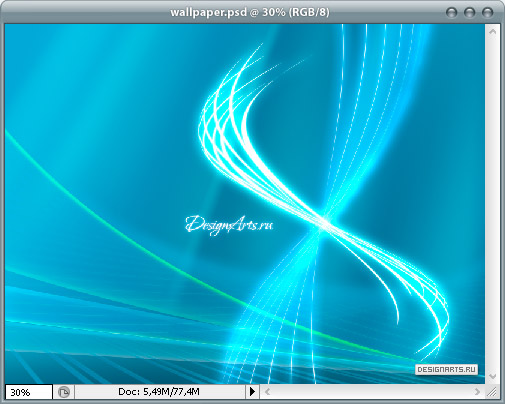
Task: Click the document status icon beside the zoom field
Action: [x=64, y=392]
